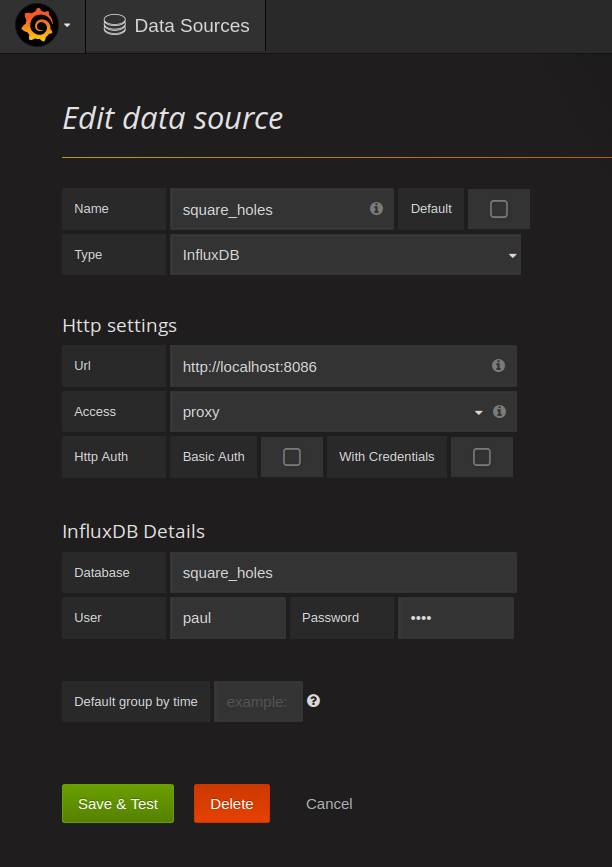The width and height of the screenshot is (612, 867).
Task: Click the Cancel link
Action: (x=329, y=804)
